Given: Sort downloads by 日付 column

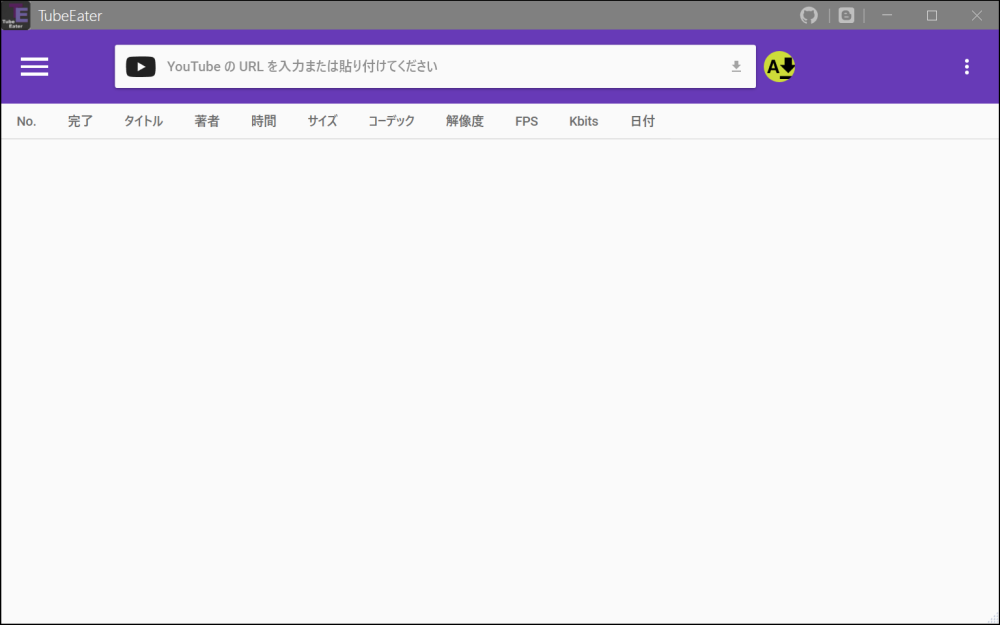Looking at the screenshot, I should tap(642, 121).
